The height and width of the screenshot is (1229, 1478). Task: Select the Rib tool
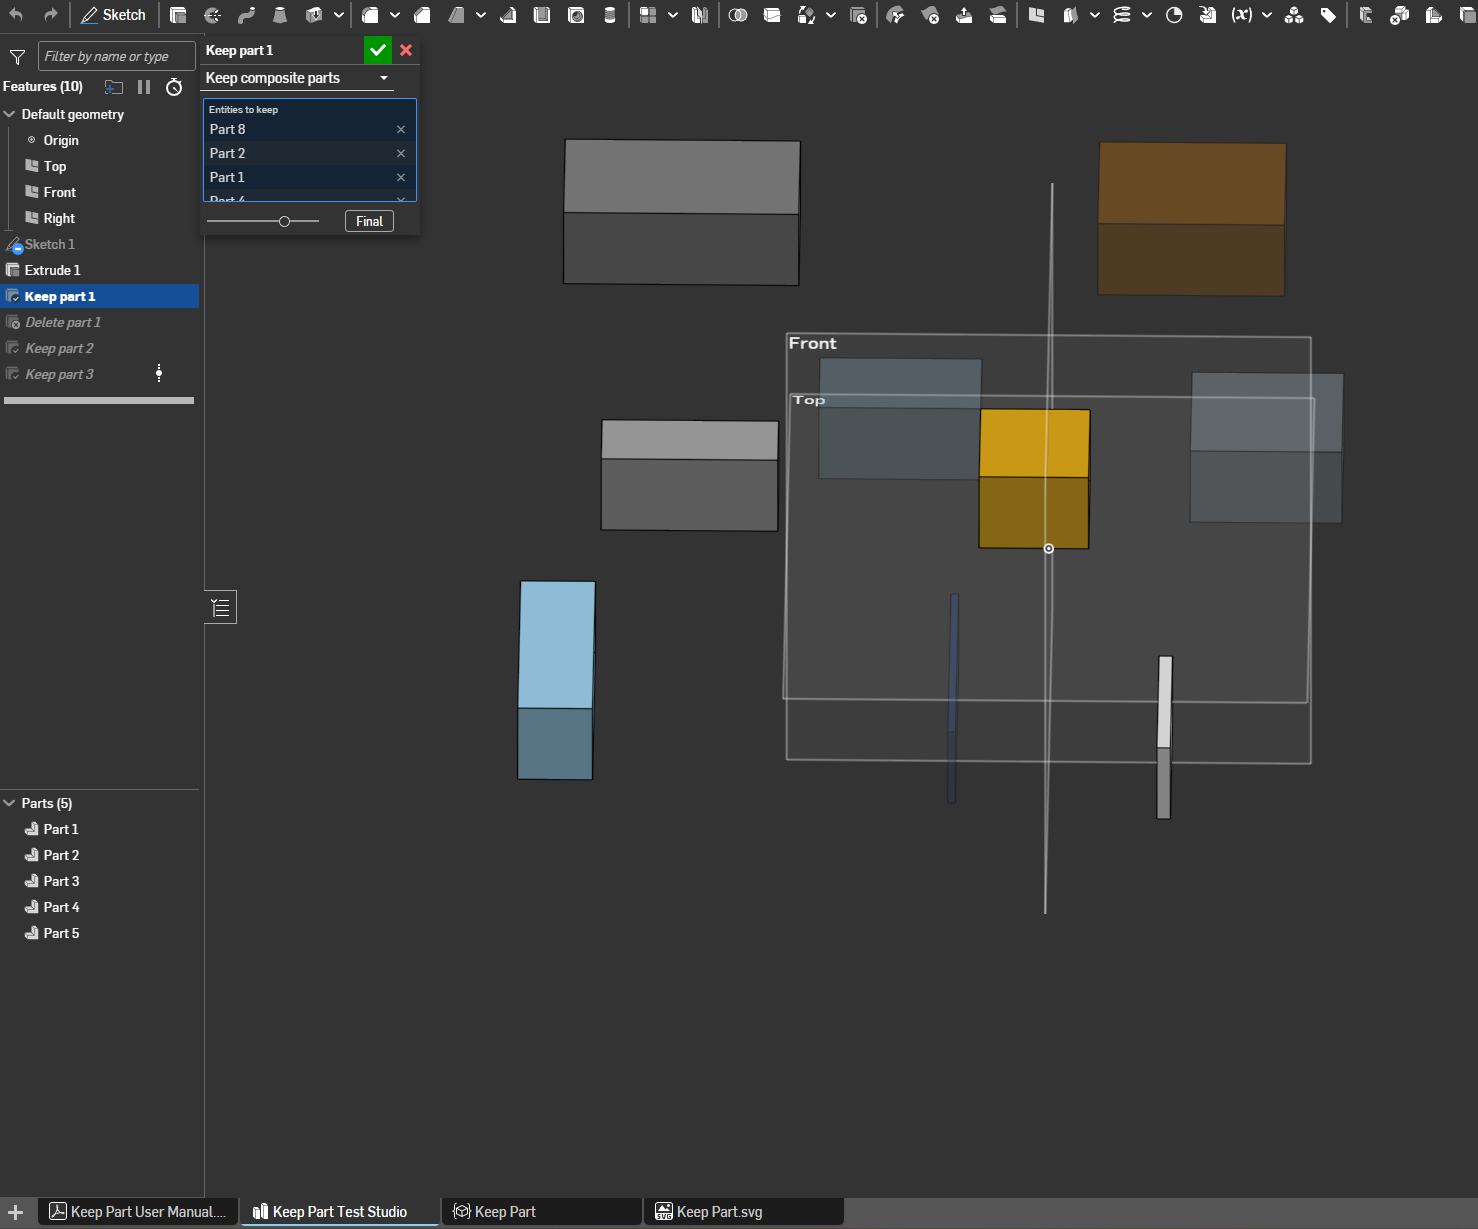tap(508, 15)
